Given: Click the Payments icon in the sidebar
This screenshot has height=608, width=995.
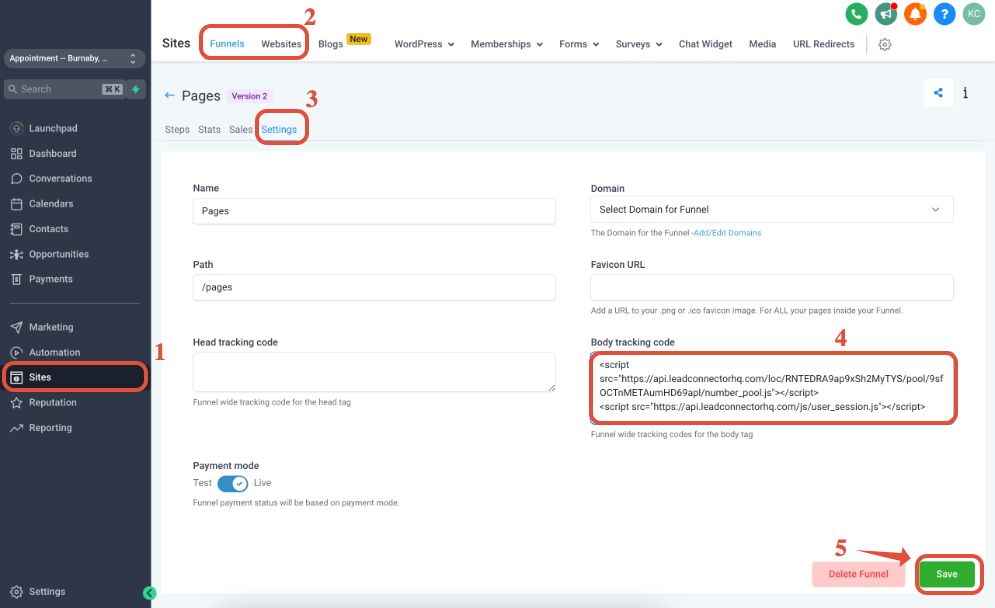Looking at the screenshot, I should pos(16,279).
